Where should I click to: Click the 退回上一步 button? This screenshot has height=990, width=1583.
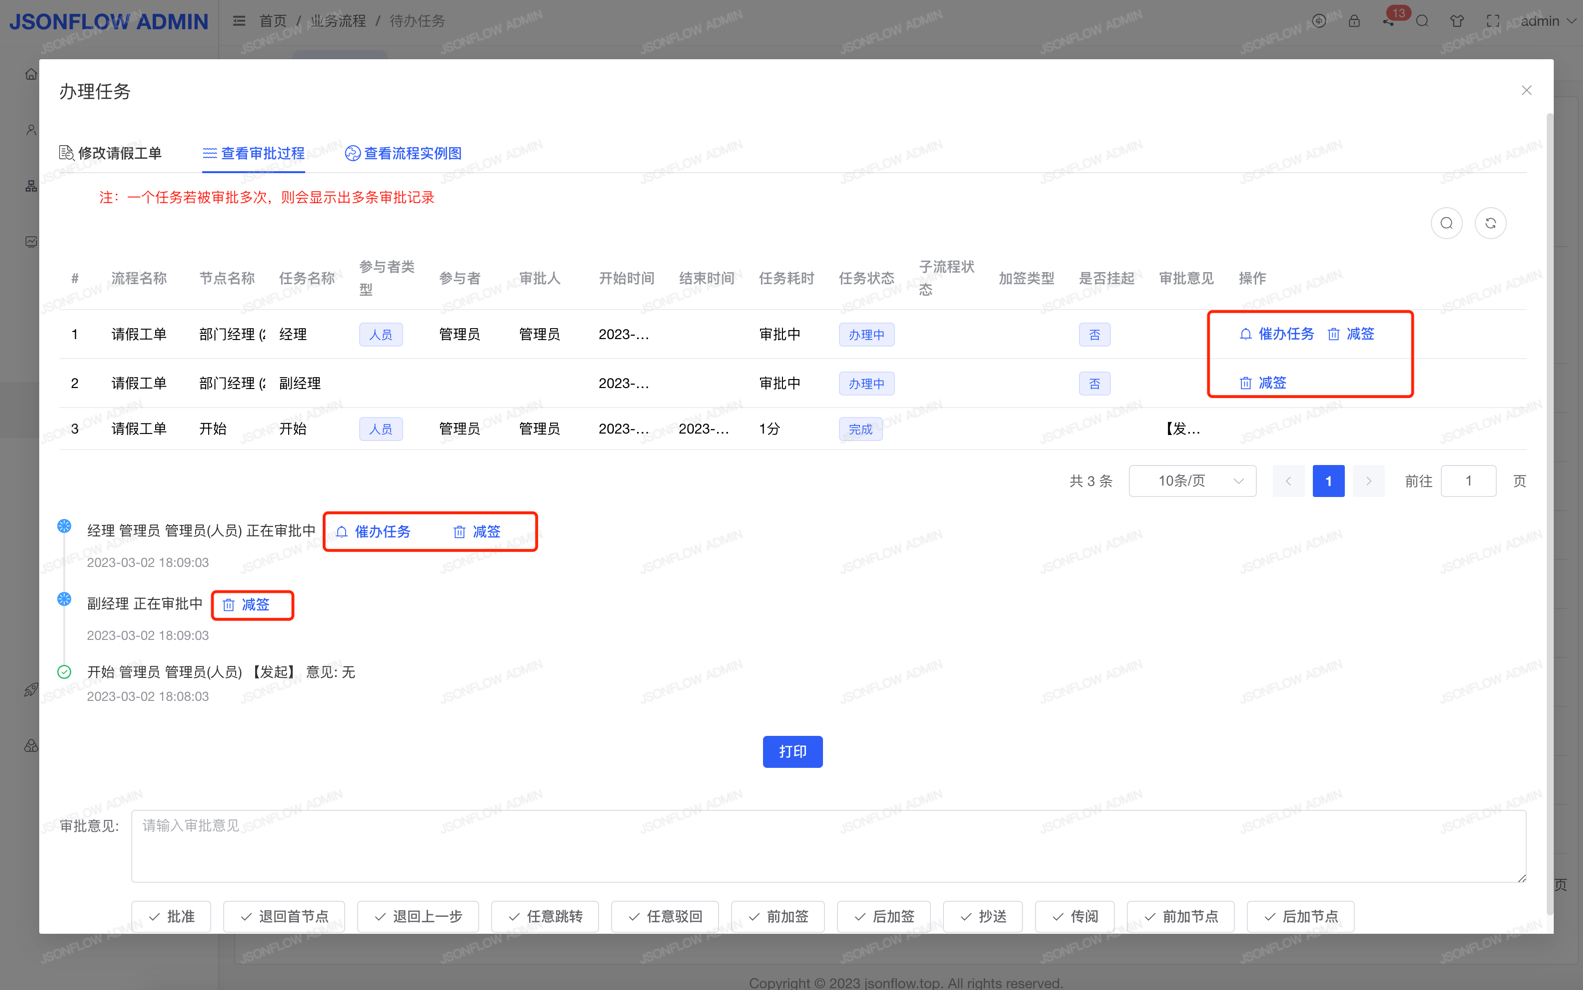417,916
